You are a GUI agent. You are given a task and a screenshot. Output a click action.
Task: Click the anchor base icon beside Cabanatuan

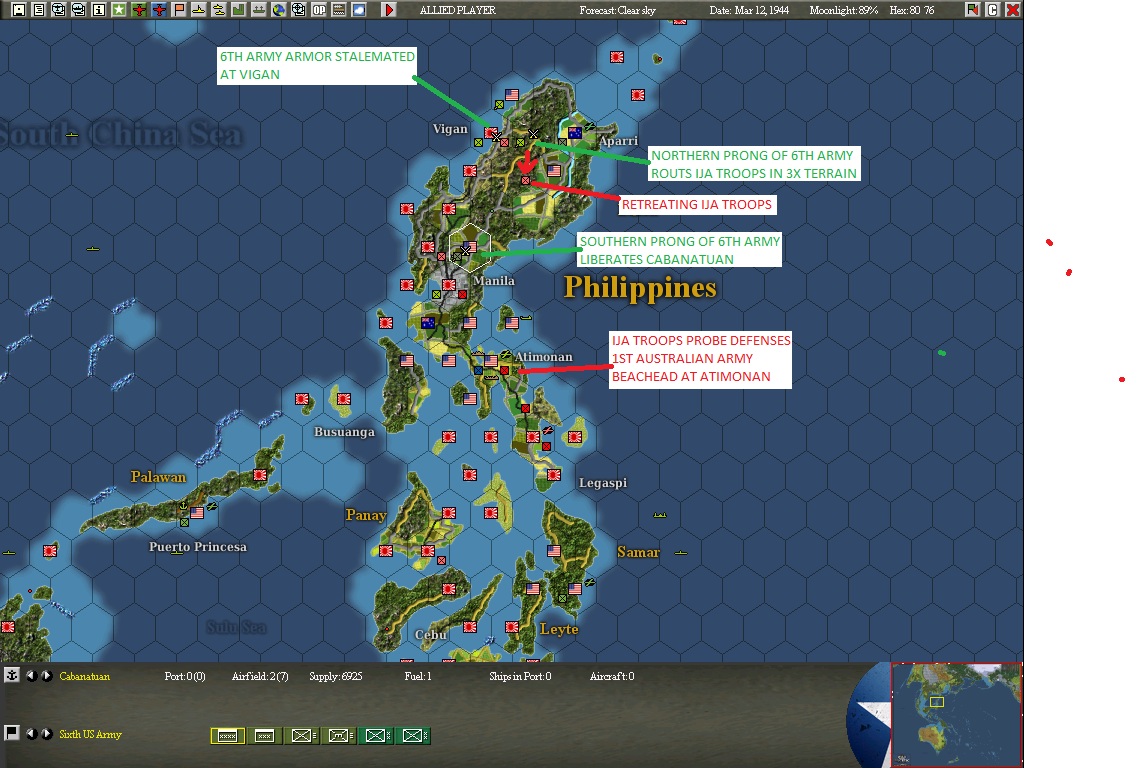[x=12, y=675]
